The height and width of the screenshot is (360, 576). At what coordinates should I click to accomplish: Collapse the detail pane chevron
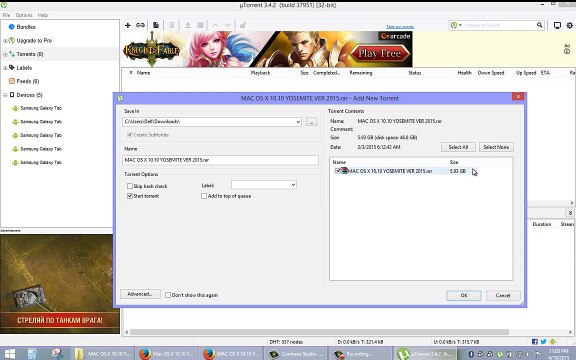570,213
